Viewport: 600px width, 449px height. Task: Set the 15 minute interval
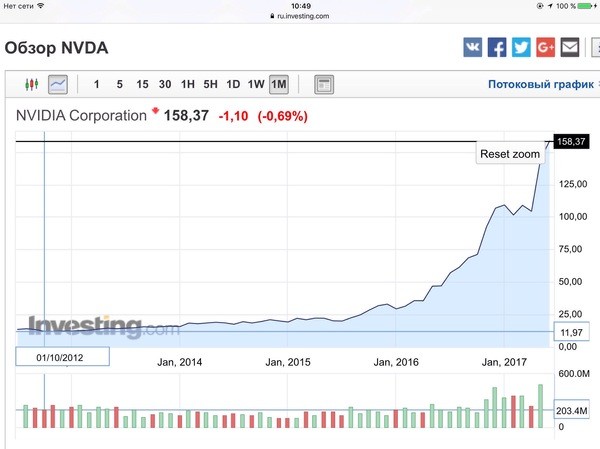click(142, 84)
